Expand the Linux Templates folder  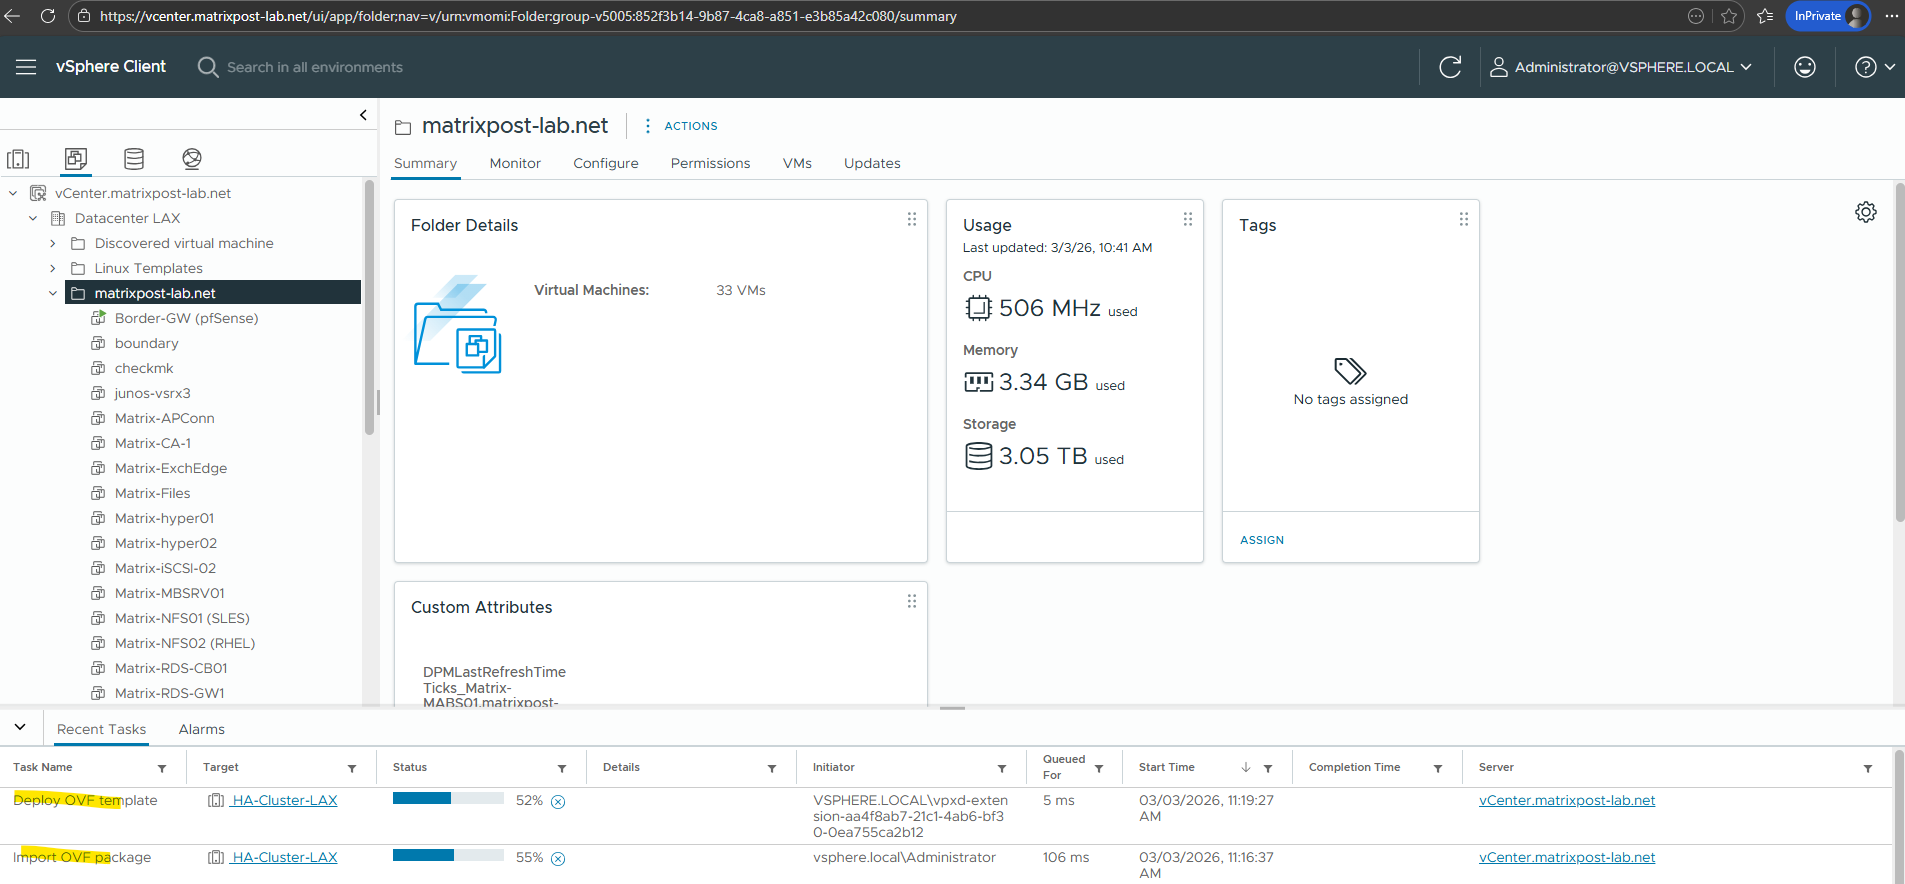click(53, 269)
